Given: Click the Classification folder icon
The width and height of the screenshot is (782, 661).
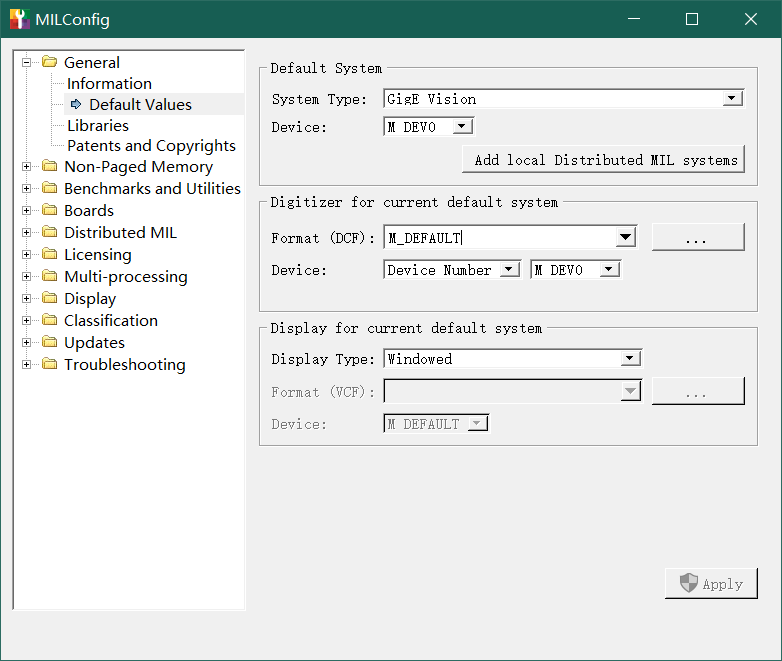Looking at the screenshot, I should 49,319.
